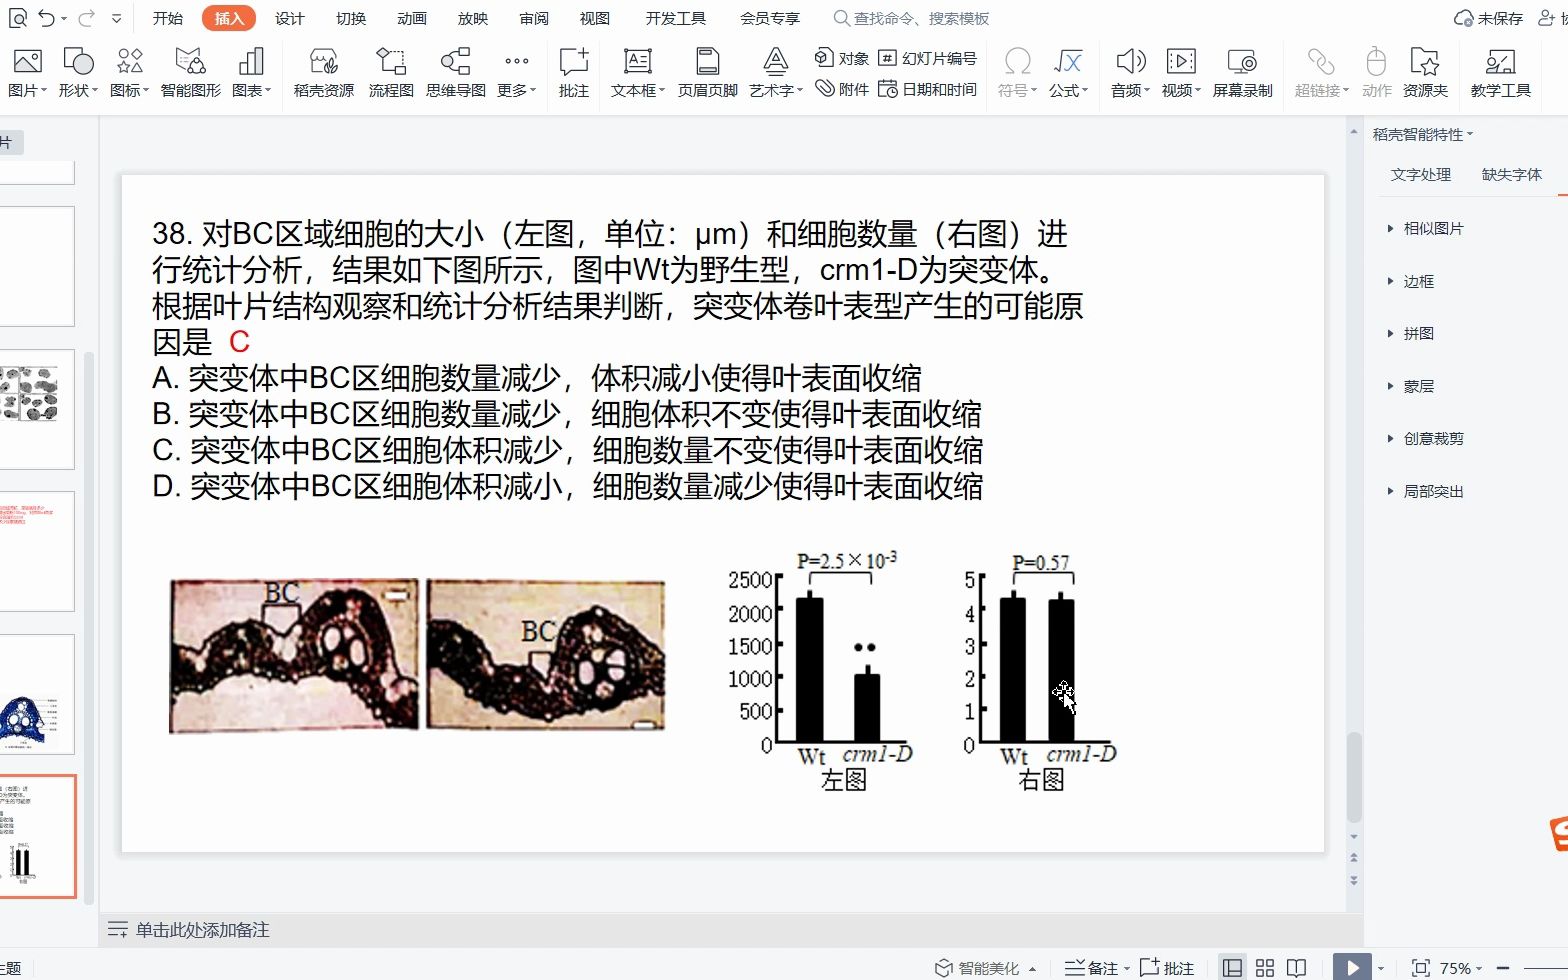Screen dimensions: 1568x980
Task: Expand the 蒙层 section
Action: (x=1411, y=386)
